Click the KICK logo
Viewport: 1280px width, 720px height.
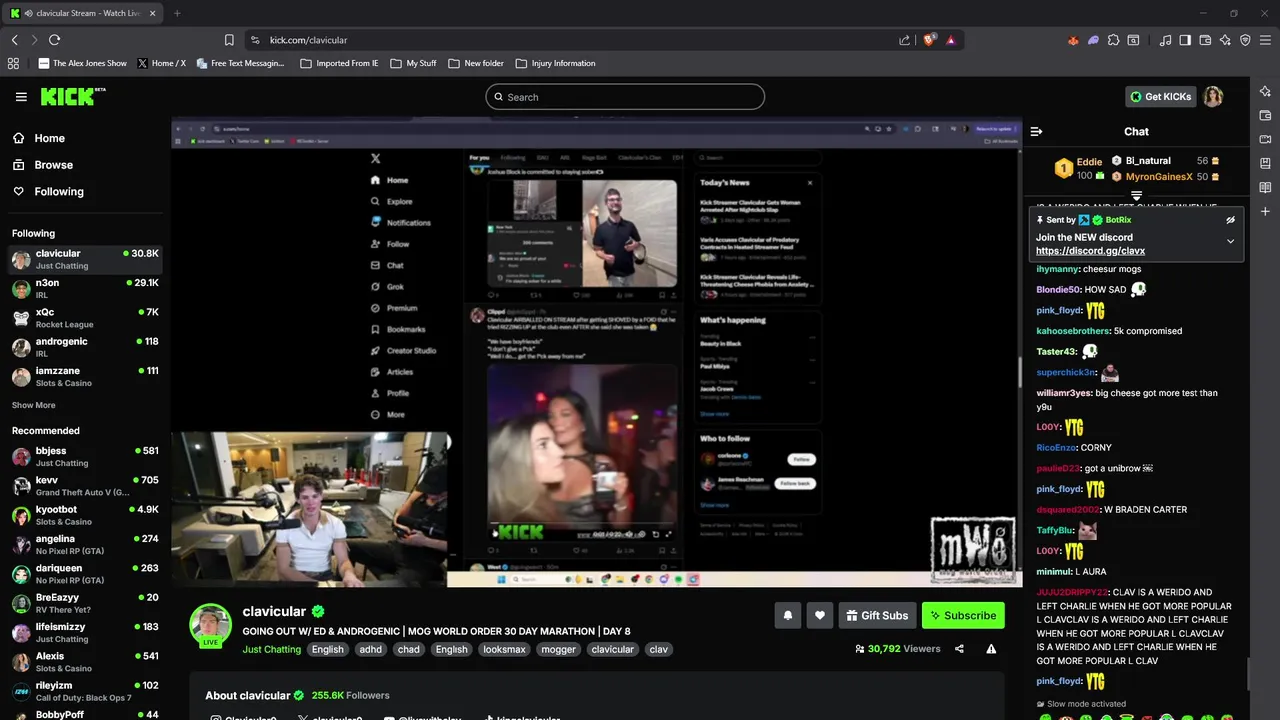[x=72, y=96]
